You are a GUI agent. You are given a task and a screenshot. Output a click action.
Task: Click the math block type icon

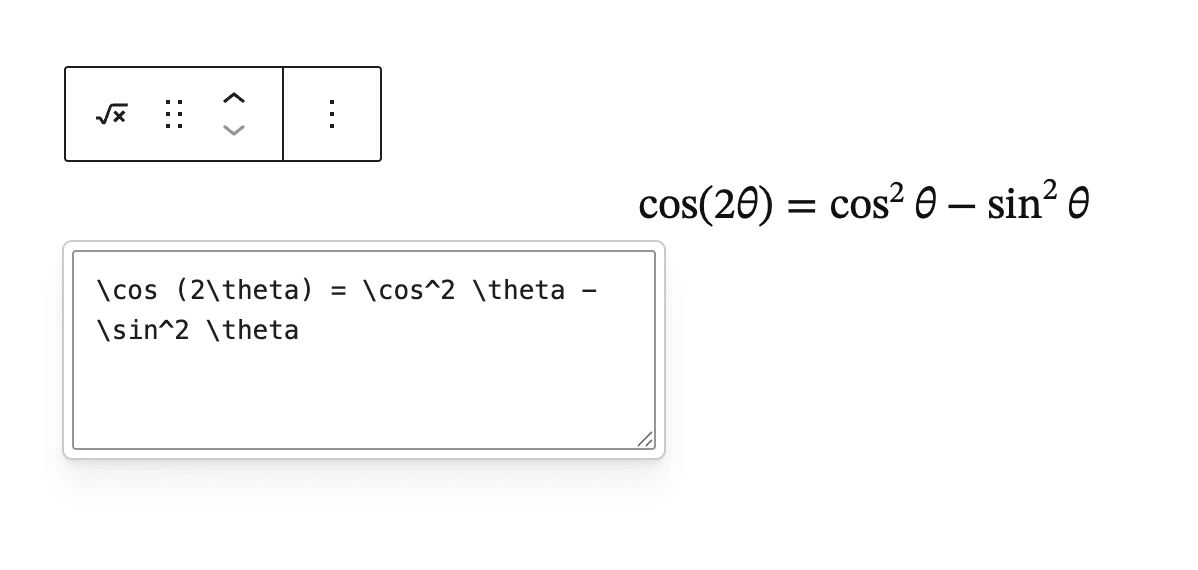tap(112, 114)
